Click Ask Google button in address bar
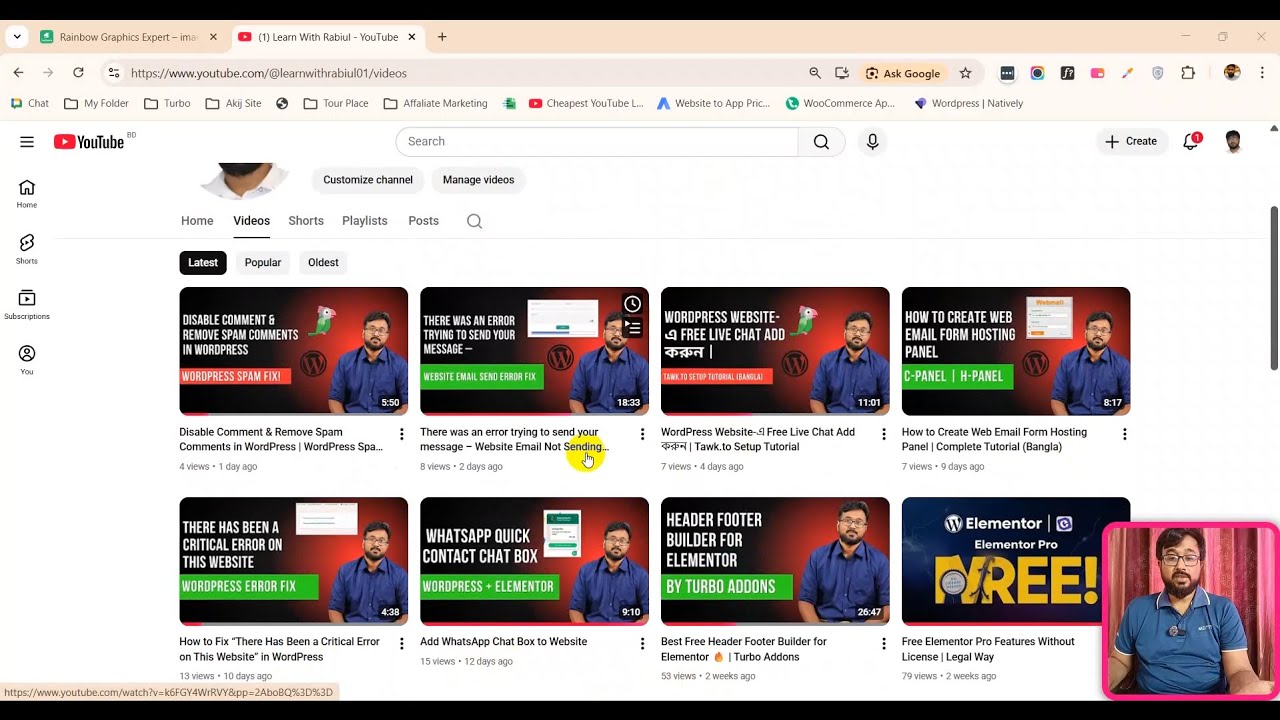The image size is (1280, 720). click(x=903, y=73)
